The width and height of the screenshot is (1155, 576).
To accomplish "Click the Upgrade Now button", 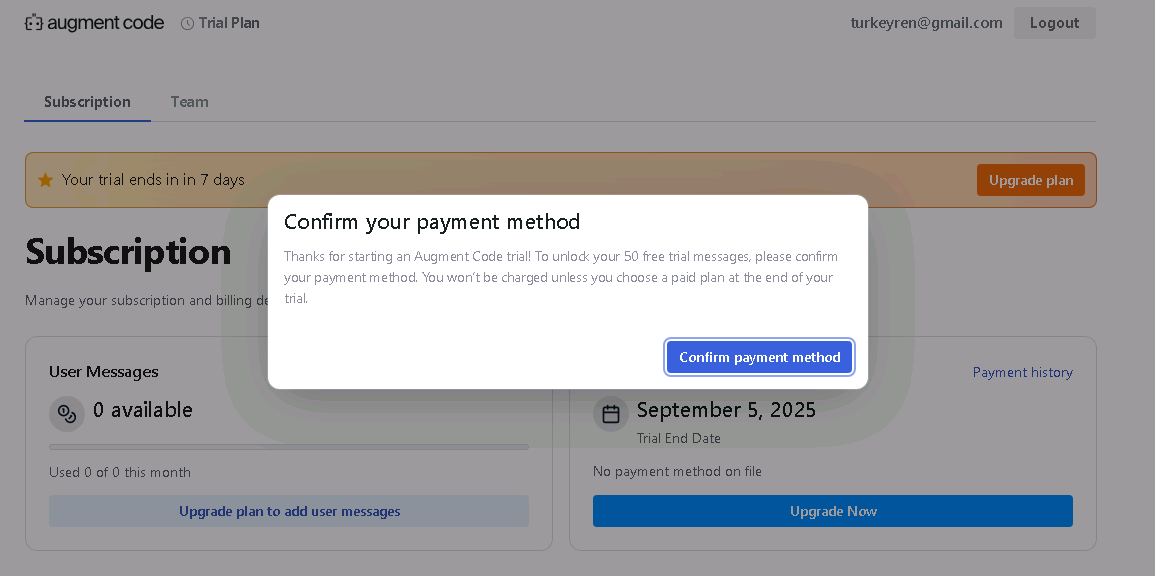I will tap(833, 511).
